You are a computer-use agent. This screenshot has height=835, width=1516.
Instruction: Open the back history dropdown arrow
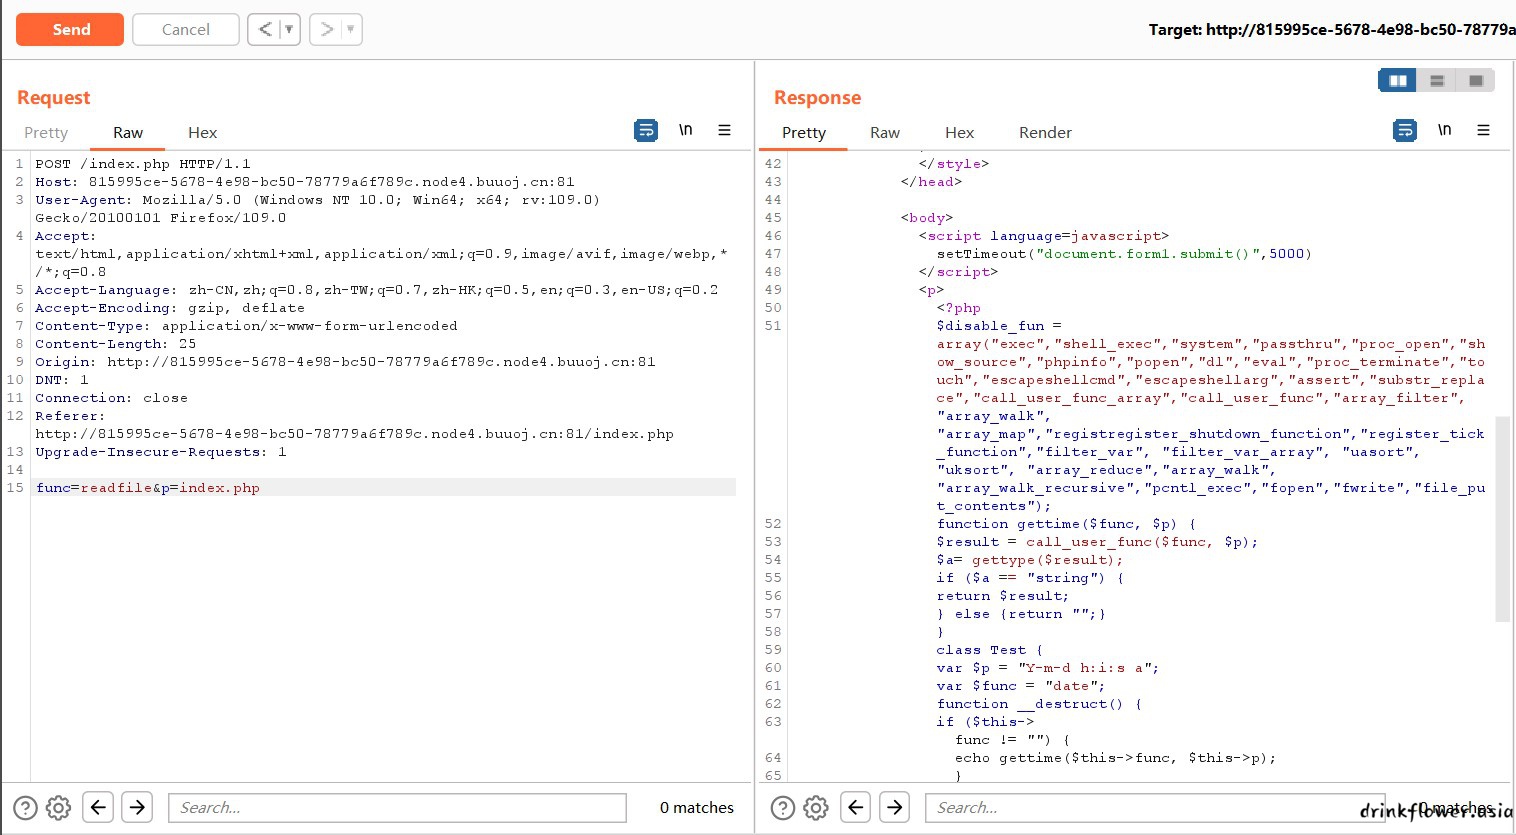(289, 30)
